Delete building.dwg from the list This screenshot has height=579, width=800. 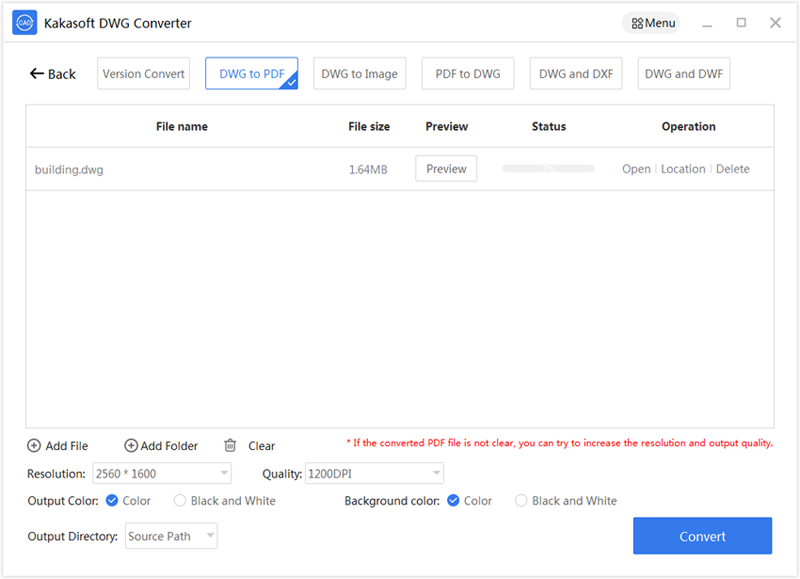[733, 169]
